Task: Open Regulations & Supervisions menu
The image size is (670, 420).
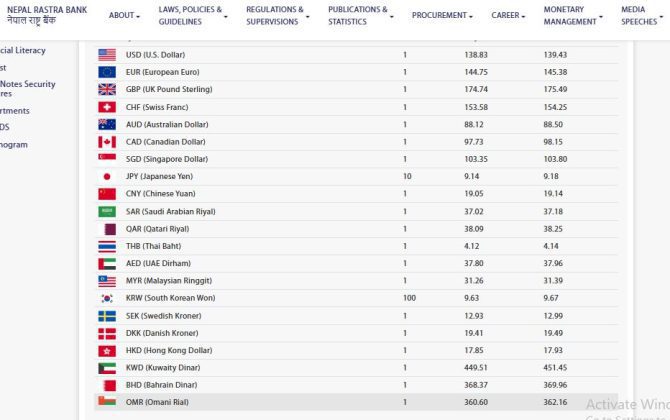Action: pos(277,16)
